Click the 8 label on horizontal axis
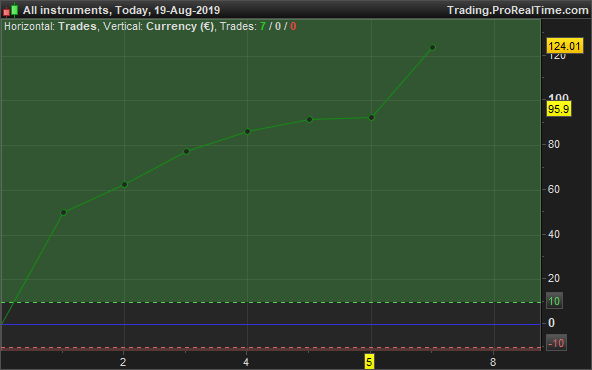This screenshot has width=592, height=370. (x=493, y=362)
